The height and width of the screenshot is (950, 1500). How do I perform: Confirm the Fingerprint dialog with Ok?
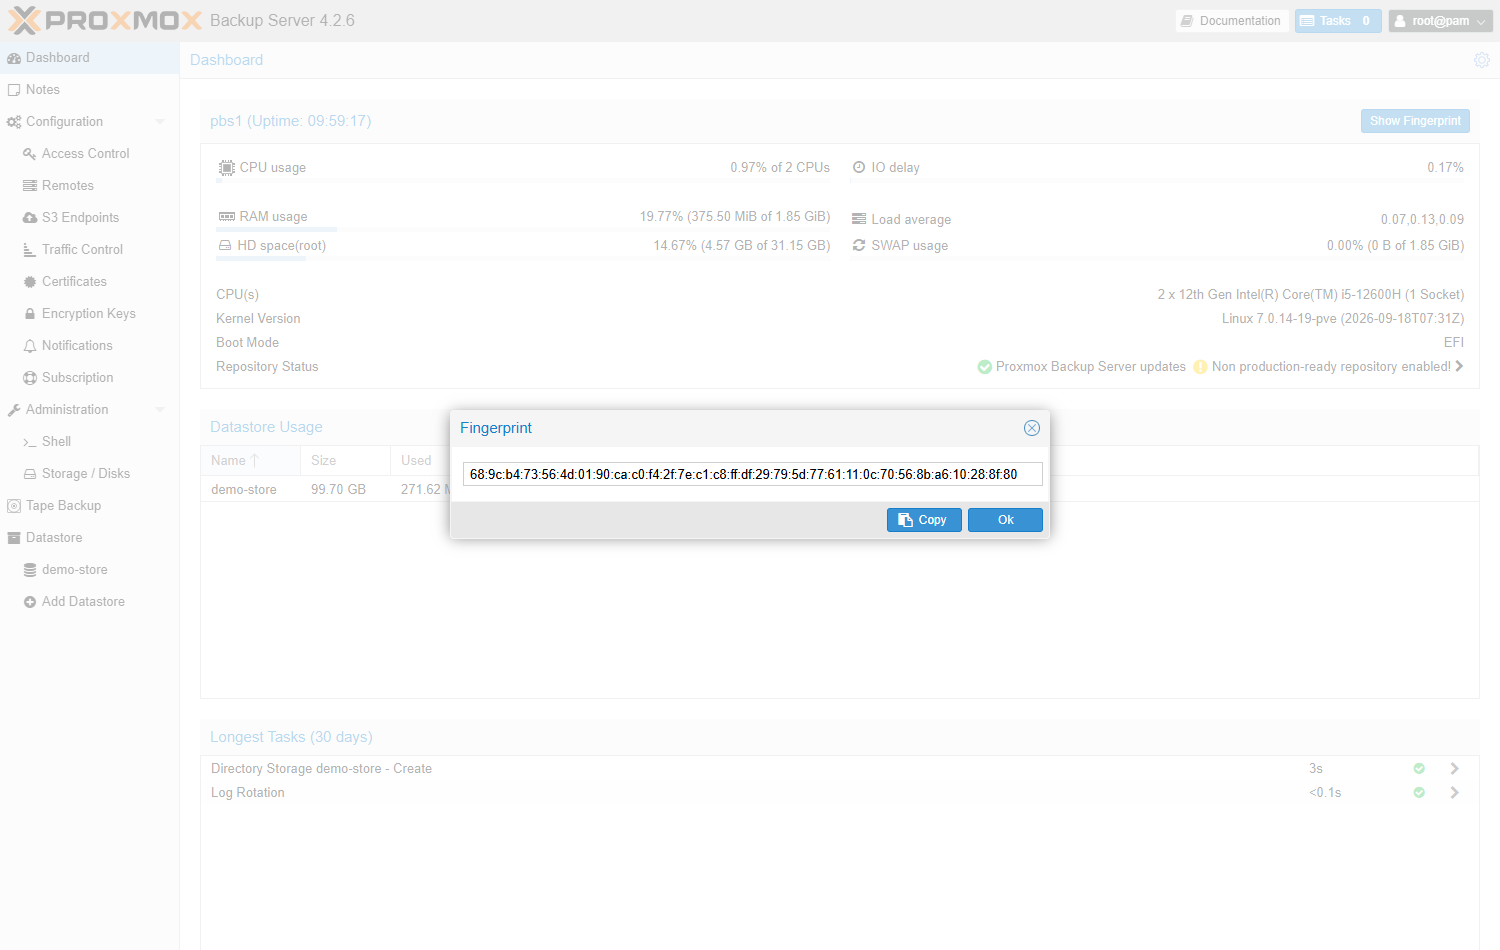click(1005, 520)
